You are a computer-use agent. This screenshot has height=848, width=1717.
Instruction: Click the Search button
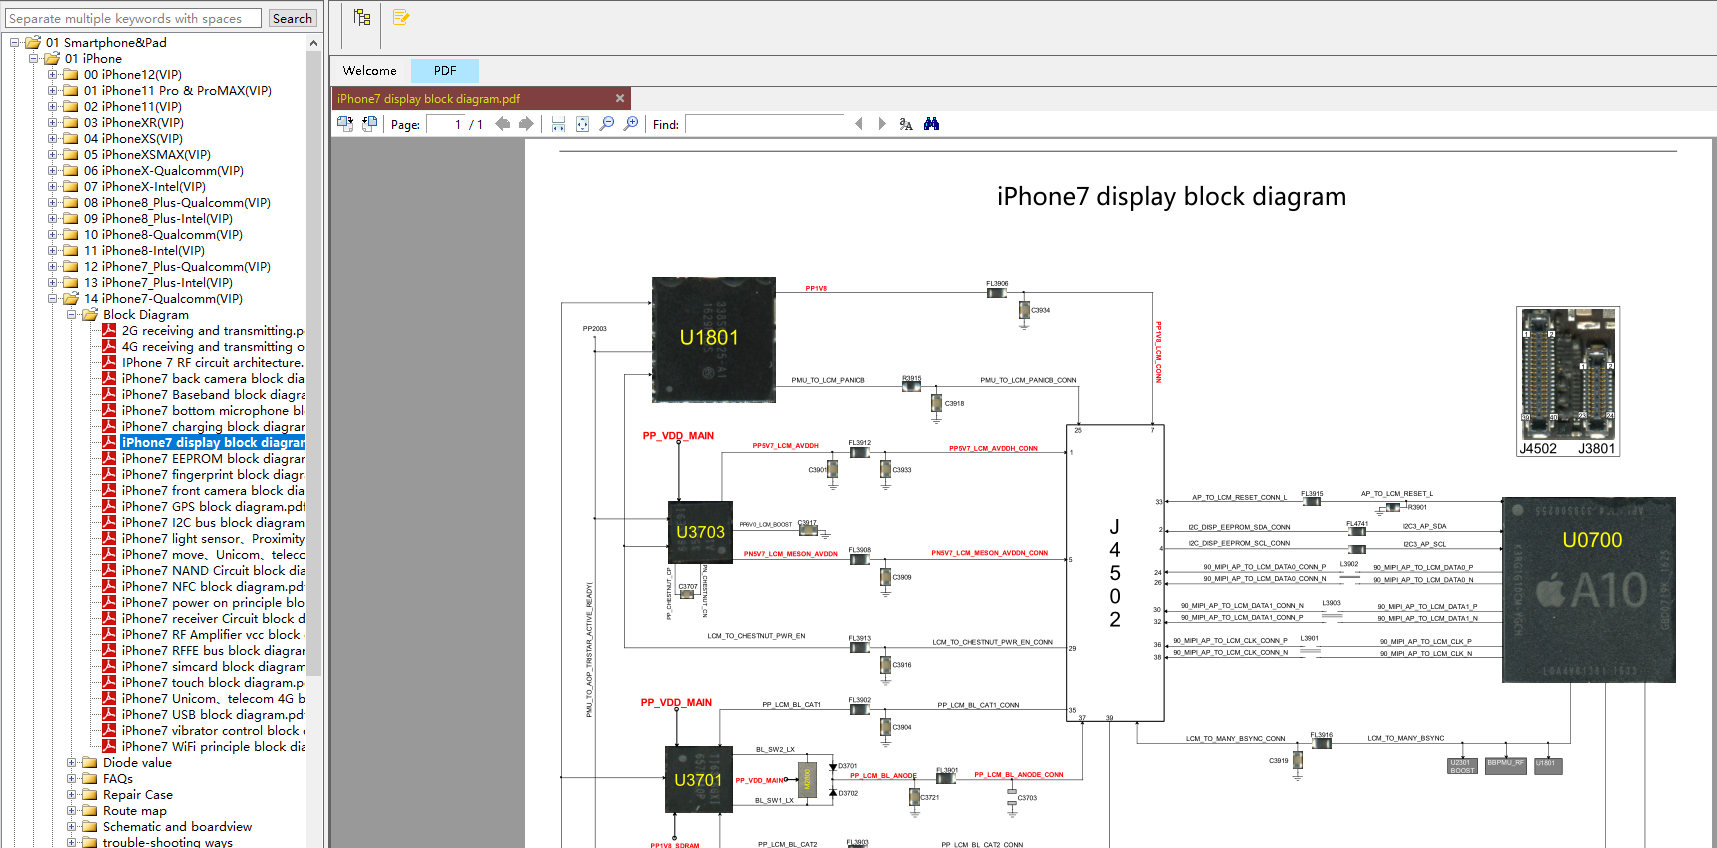(x=292, y=18)
